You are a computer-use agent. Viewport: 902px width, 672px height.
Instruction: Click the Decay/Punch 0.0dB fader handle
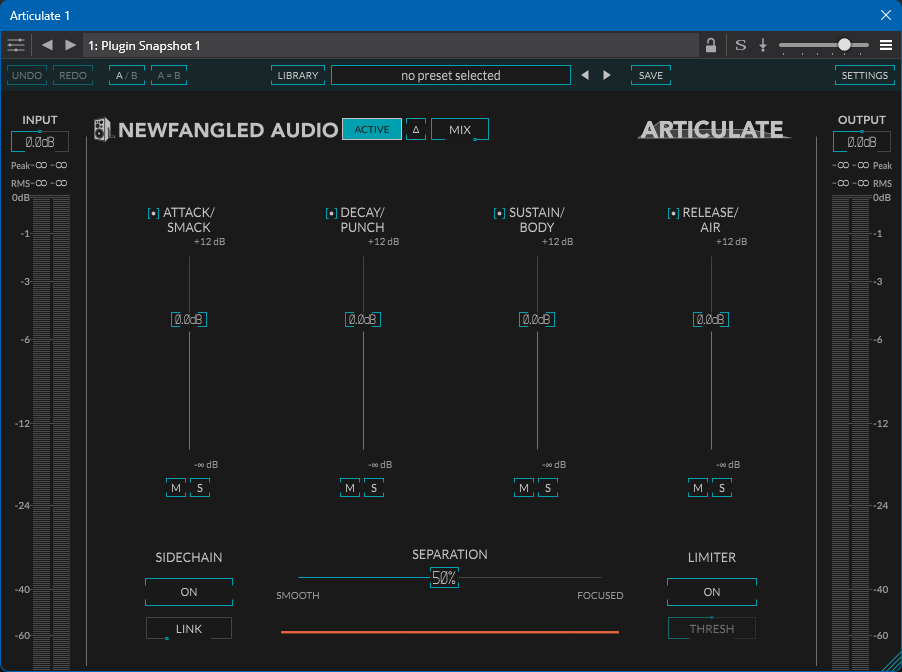363,319
